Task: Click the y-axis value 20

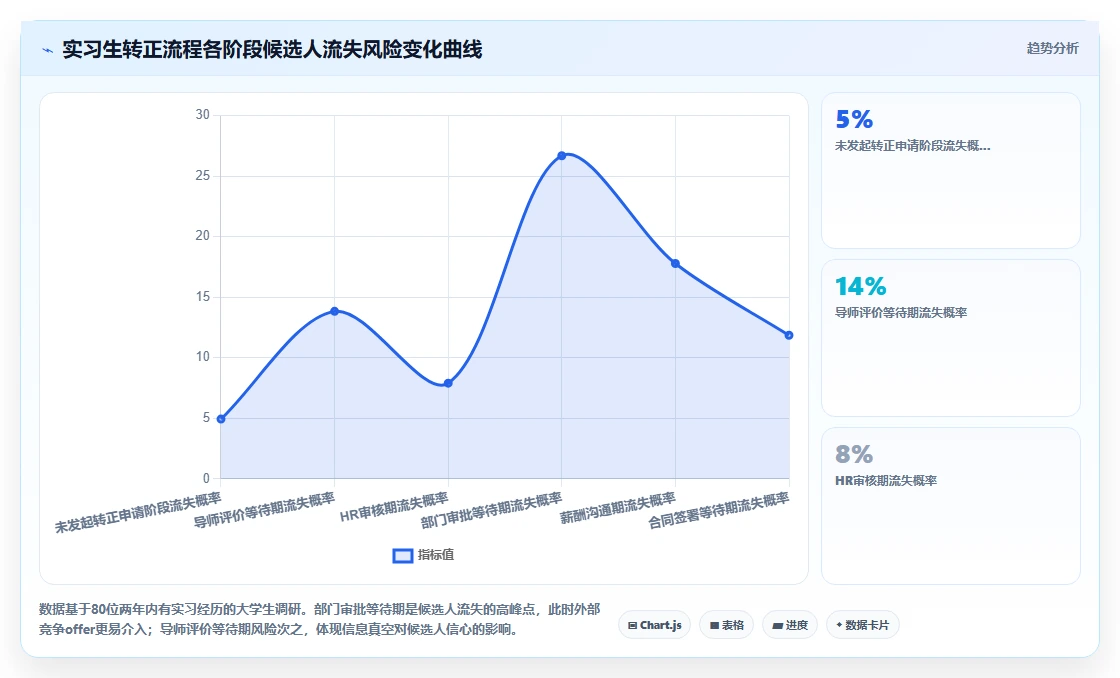Action: click(x=203, y=236)
